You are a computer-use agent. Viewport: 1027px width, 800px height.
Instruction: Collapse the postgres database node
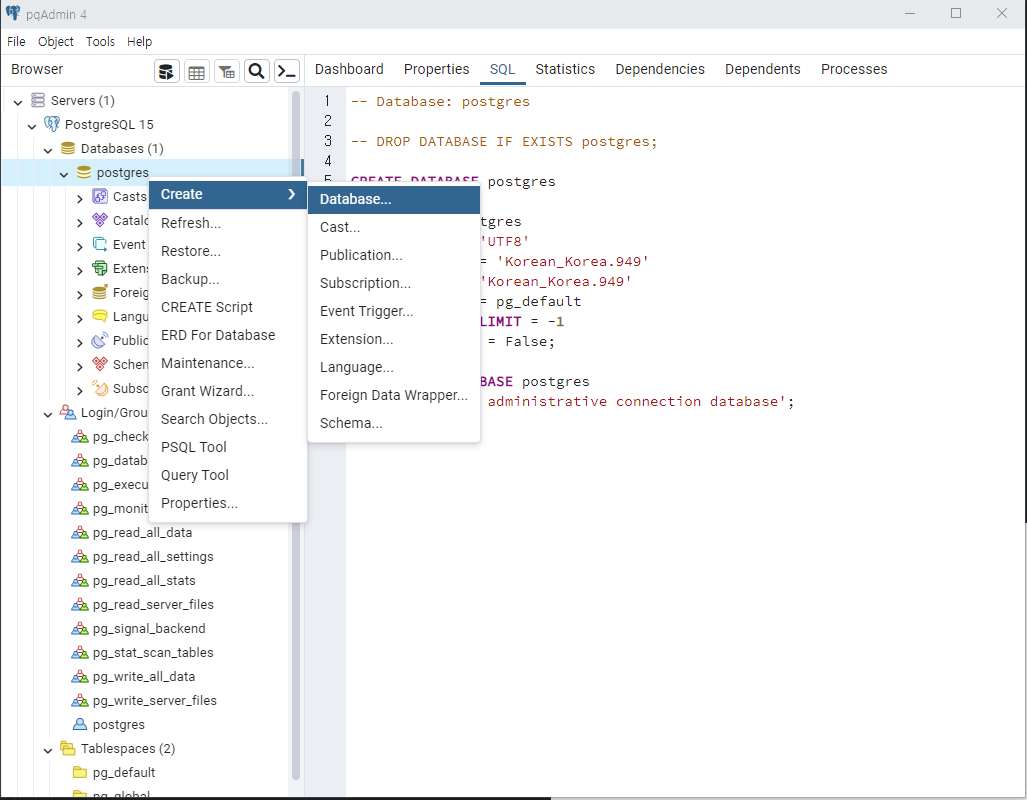[64, 174]
